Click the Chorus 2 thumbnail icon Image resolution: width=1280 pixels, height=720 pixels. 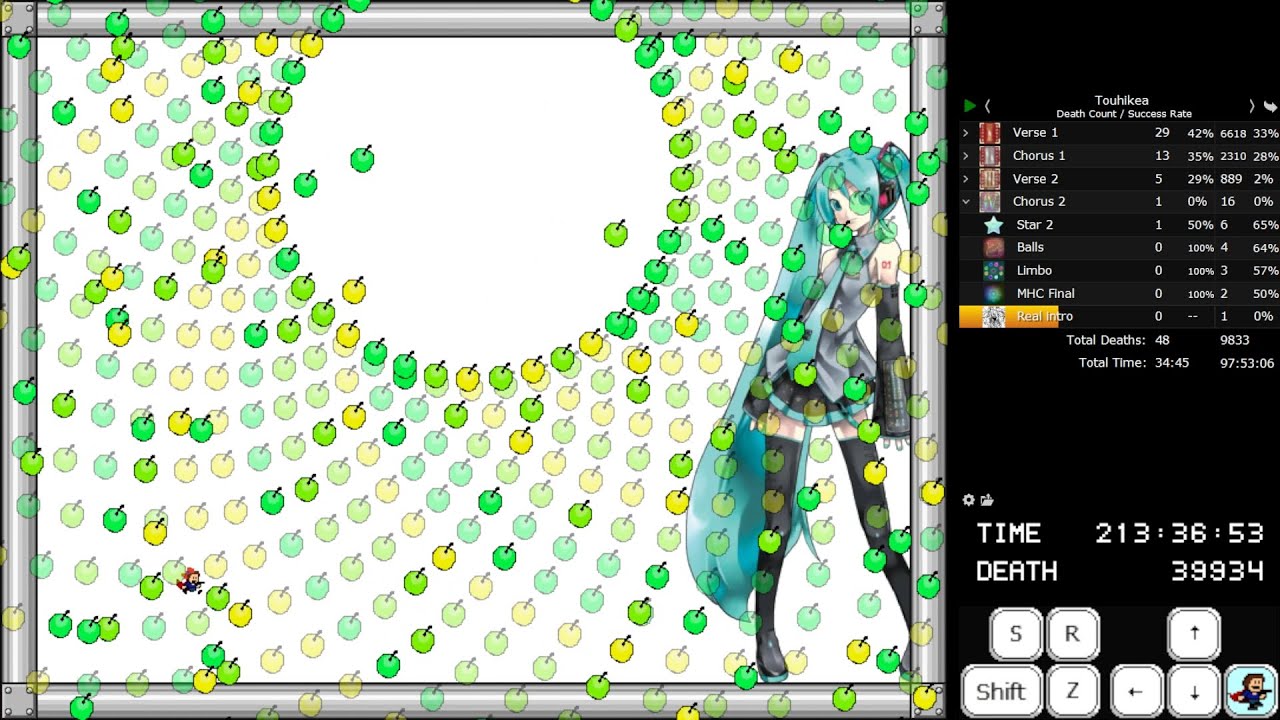coord(990,202)
